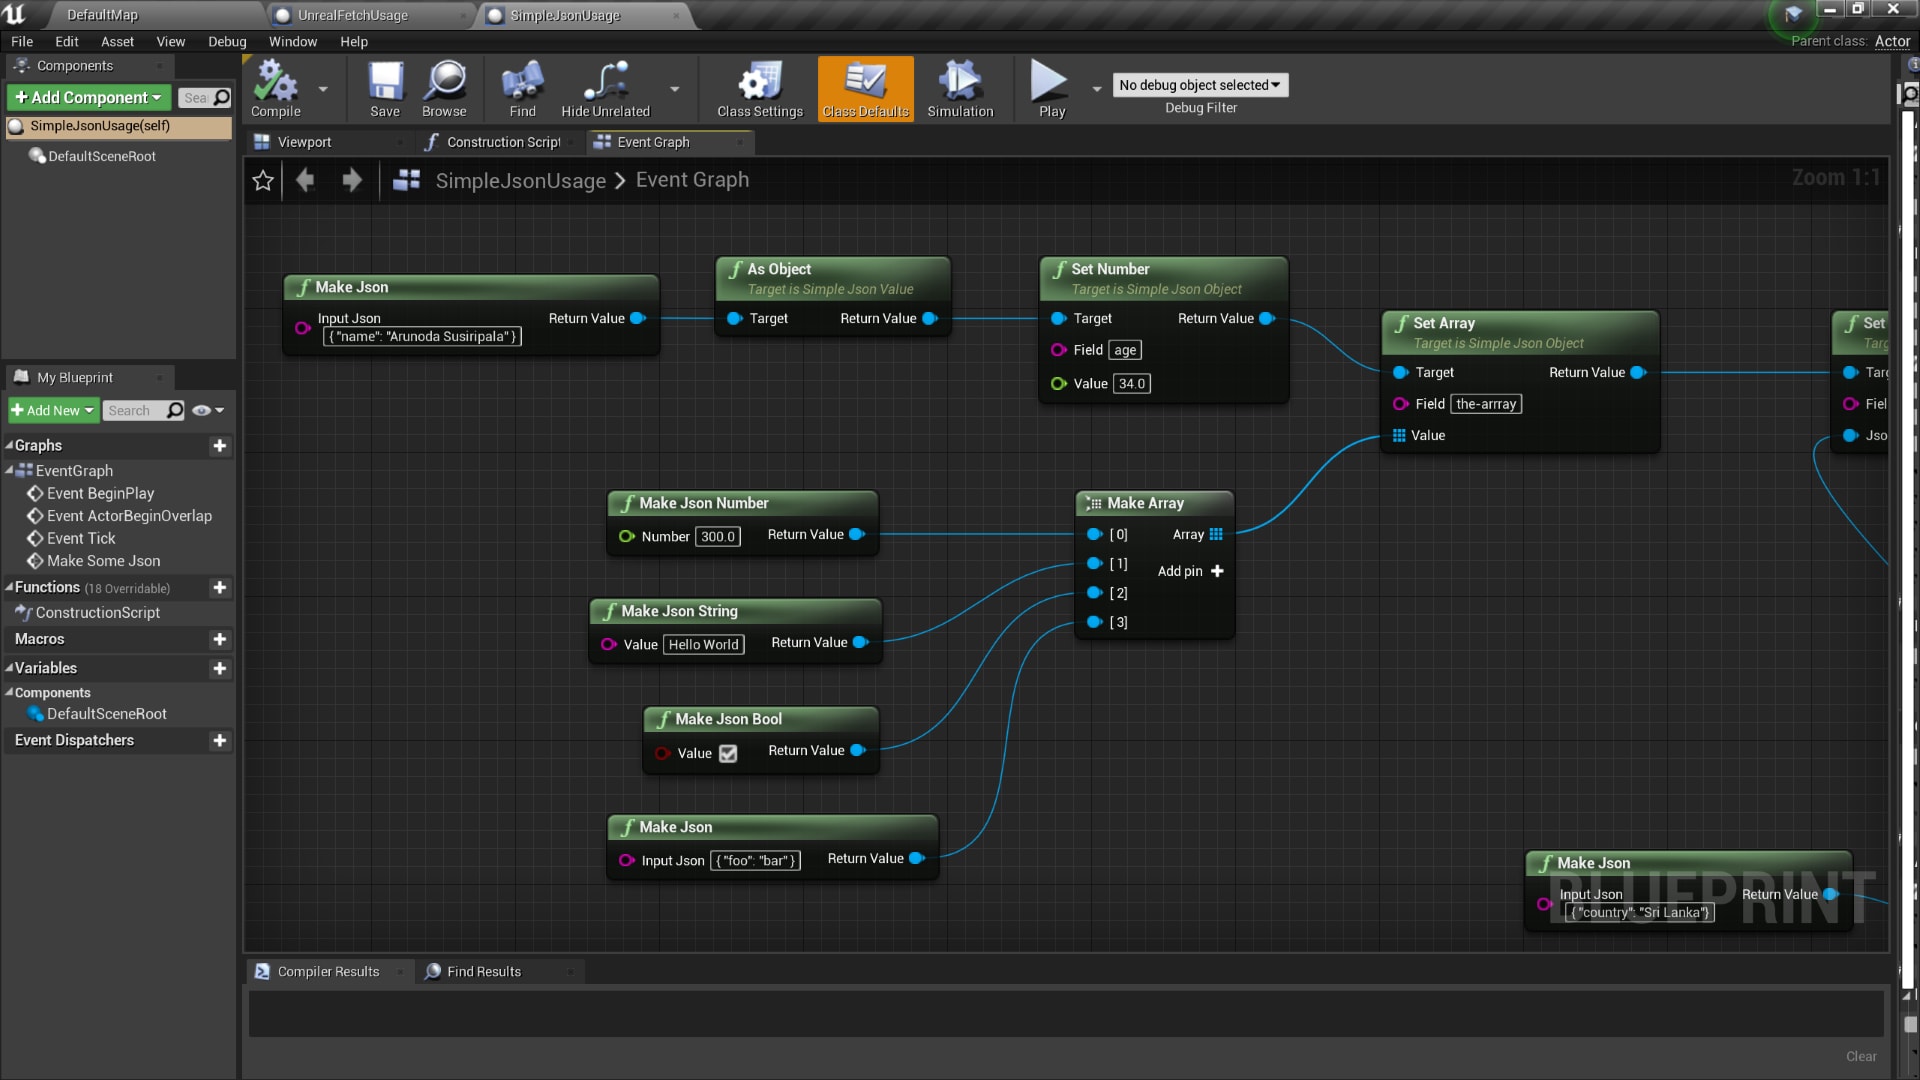Expand the Add Component dropdown

(x=88, y=97)
